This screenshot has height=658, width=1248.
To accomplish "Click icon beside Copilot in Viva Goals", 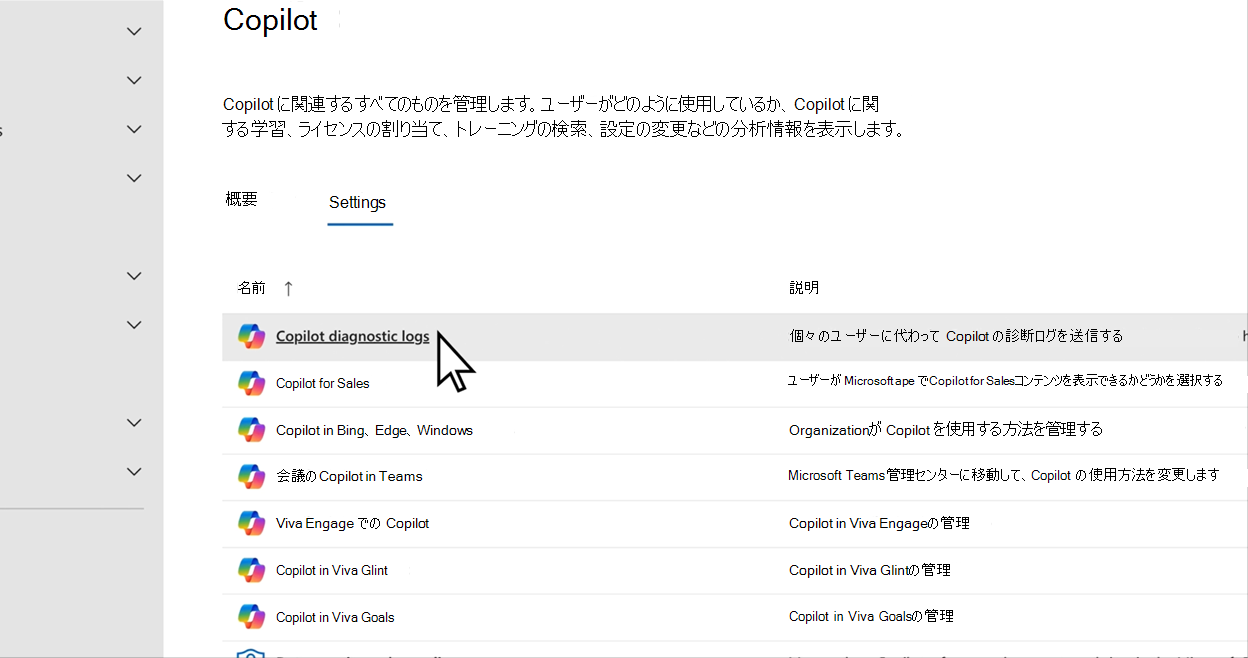I will pyautogui.click(x=251, y=617).
